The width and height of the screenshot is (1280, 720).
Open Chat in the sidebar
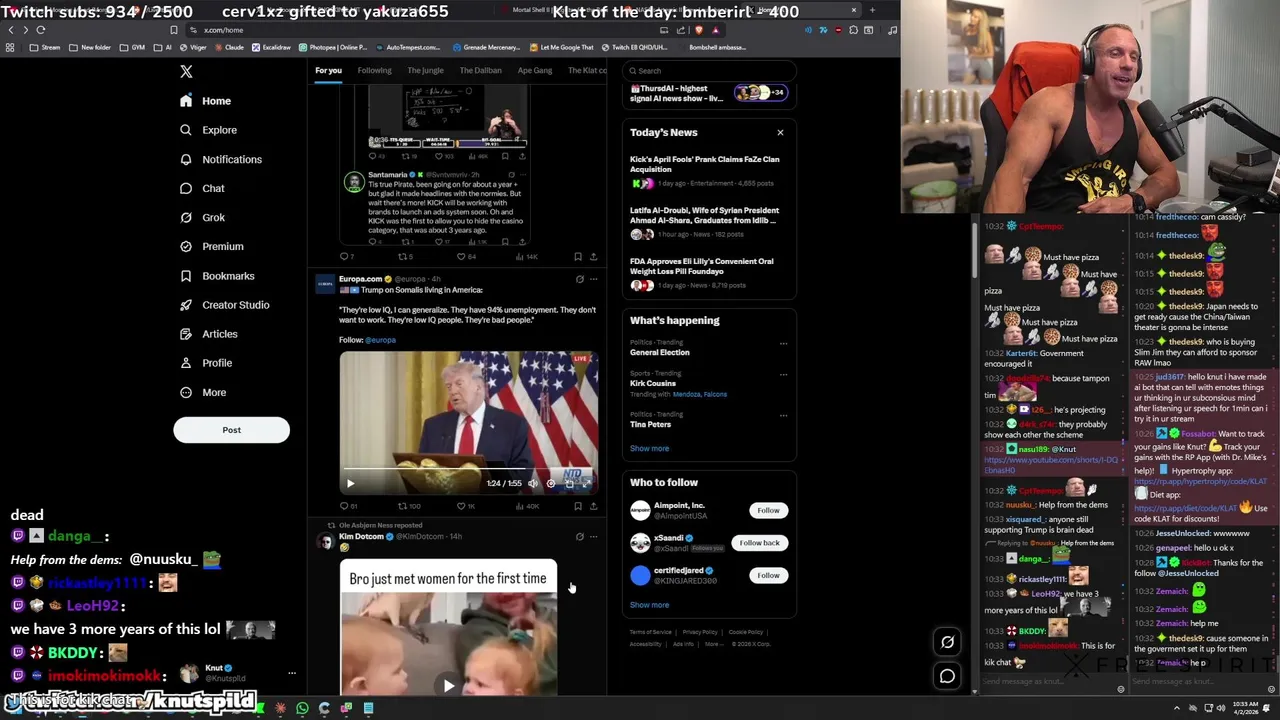coord(202,188)
